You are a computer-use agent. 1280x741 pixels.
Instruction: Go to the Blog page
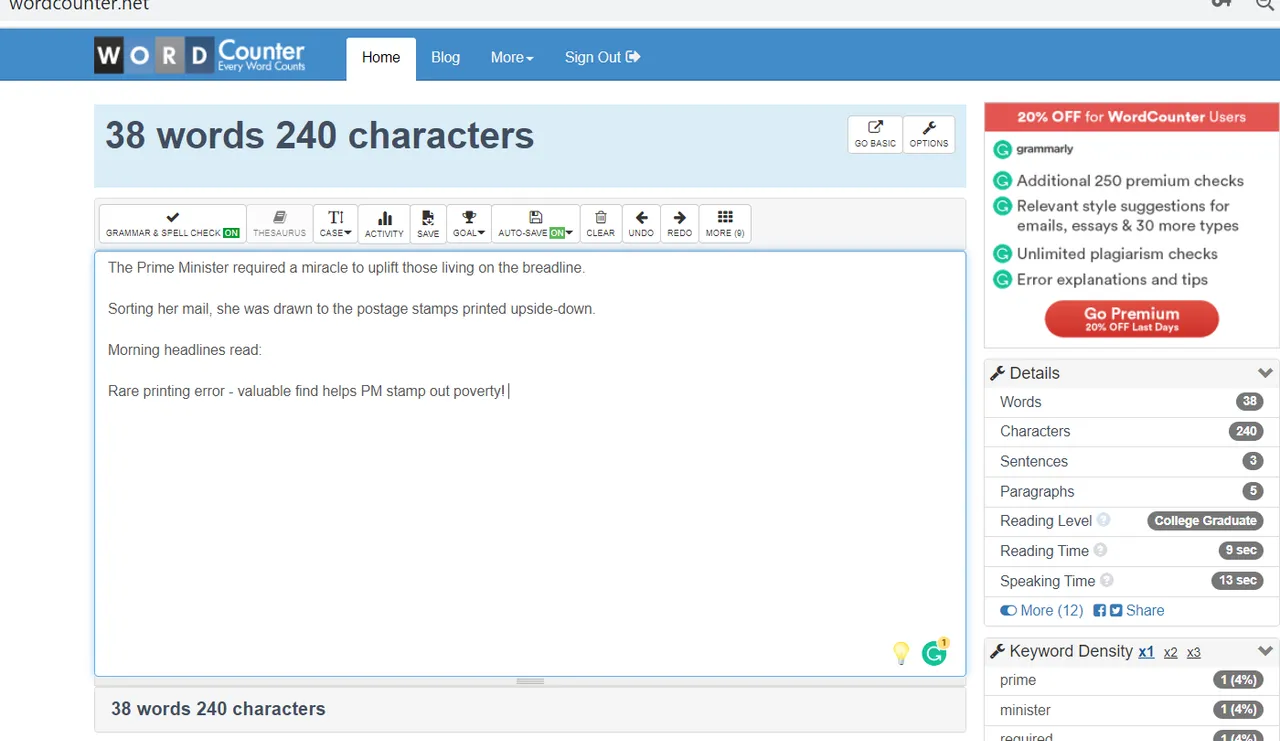[445, 58]
